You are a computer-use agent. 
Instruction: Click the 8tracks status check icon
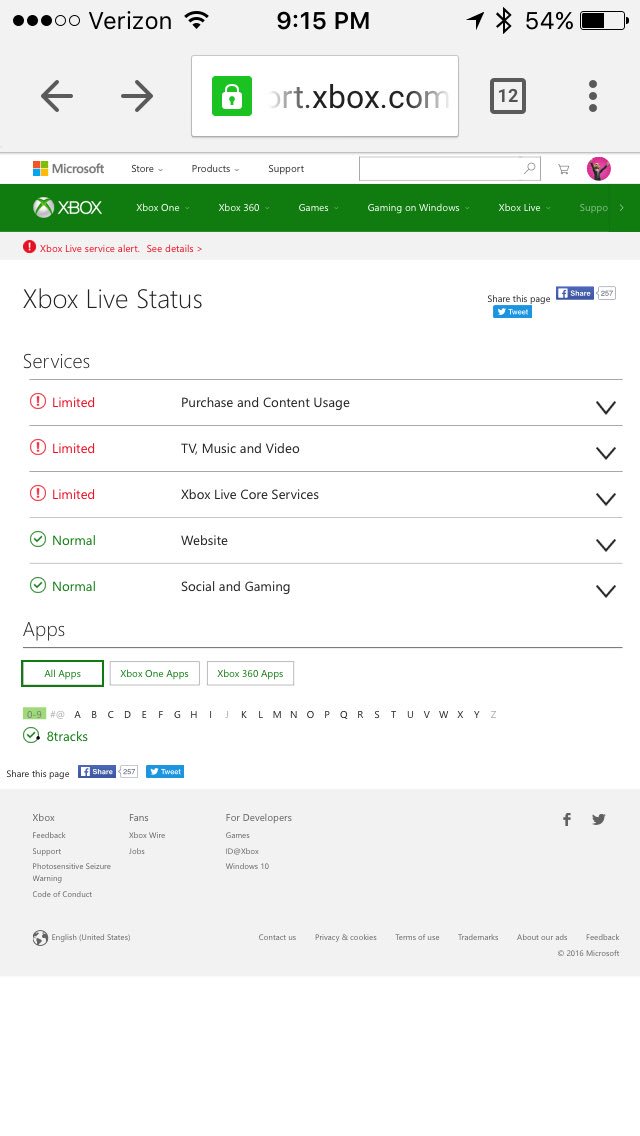pyautogui.click(x=31, y=735)
